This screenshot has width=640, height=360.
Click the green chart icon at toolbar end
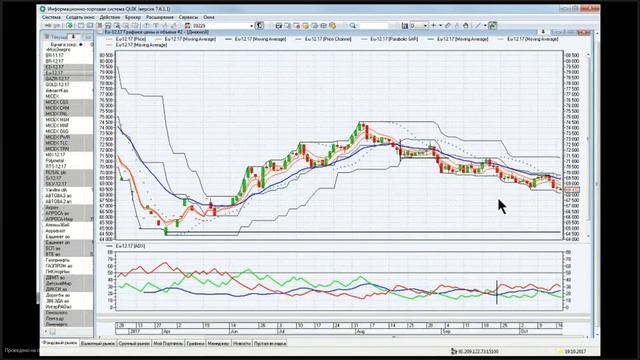pos(493,25)
